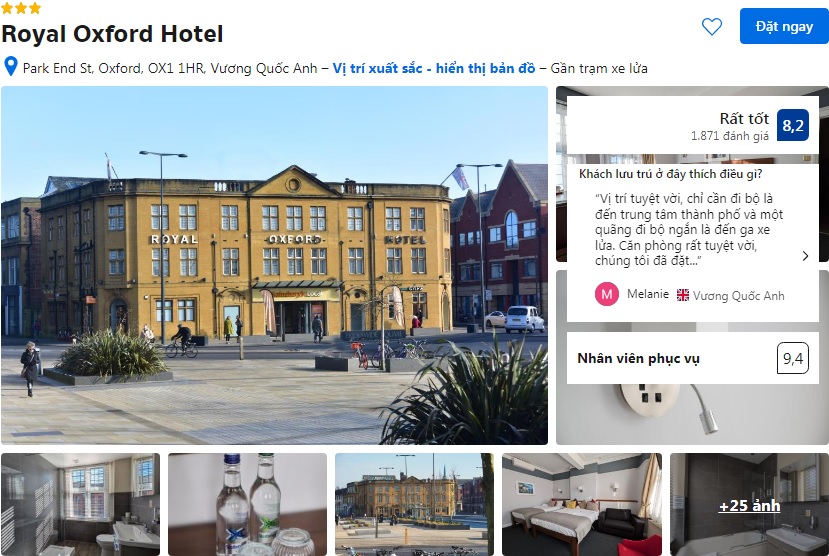Image resolution: width=829 pixels, height=556 pixels.
Task: View the distant hotel exterior thumbnail
Action: point(414,504)
